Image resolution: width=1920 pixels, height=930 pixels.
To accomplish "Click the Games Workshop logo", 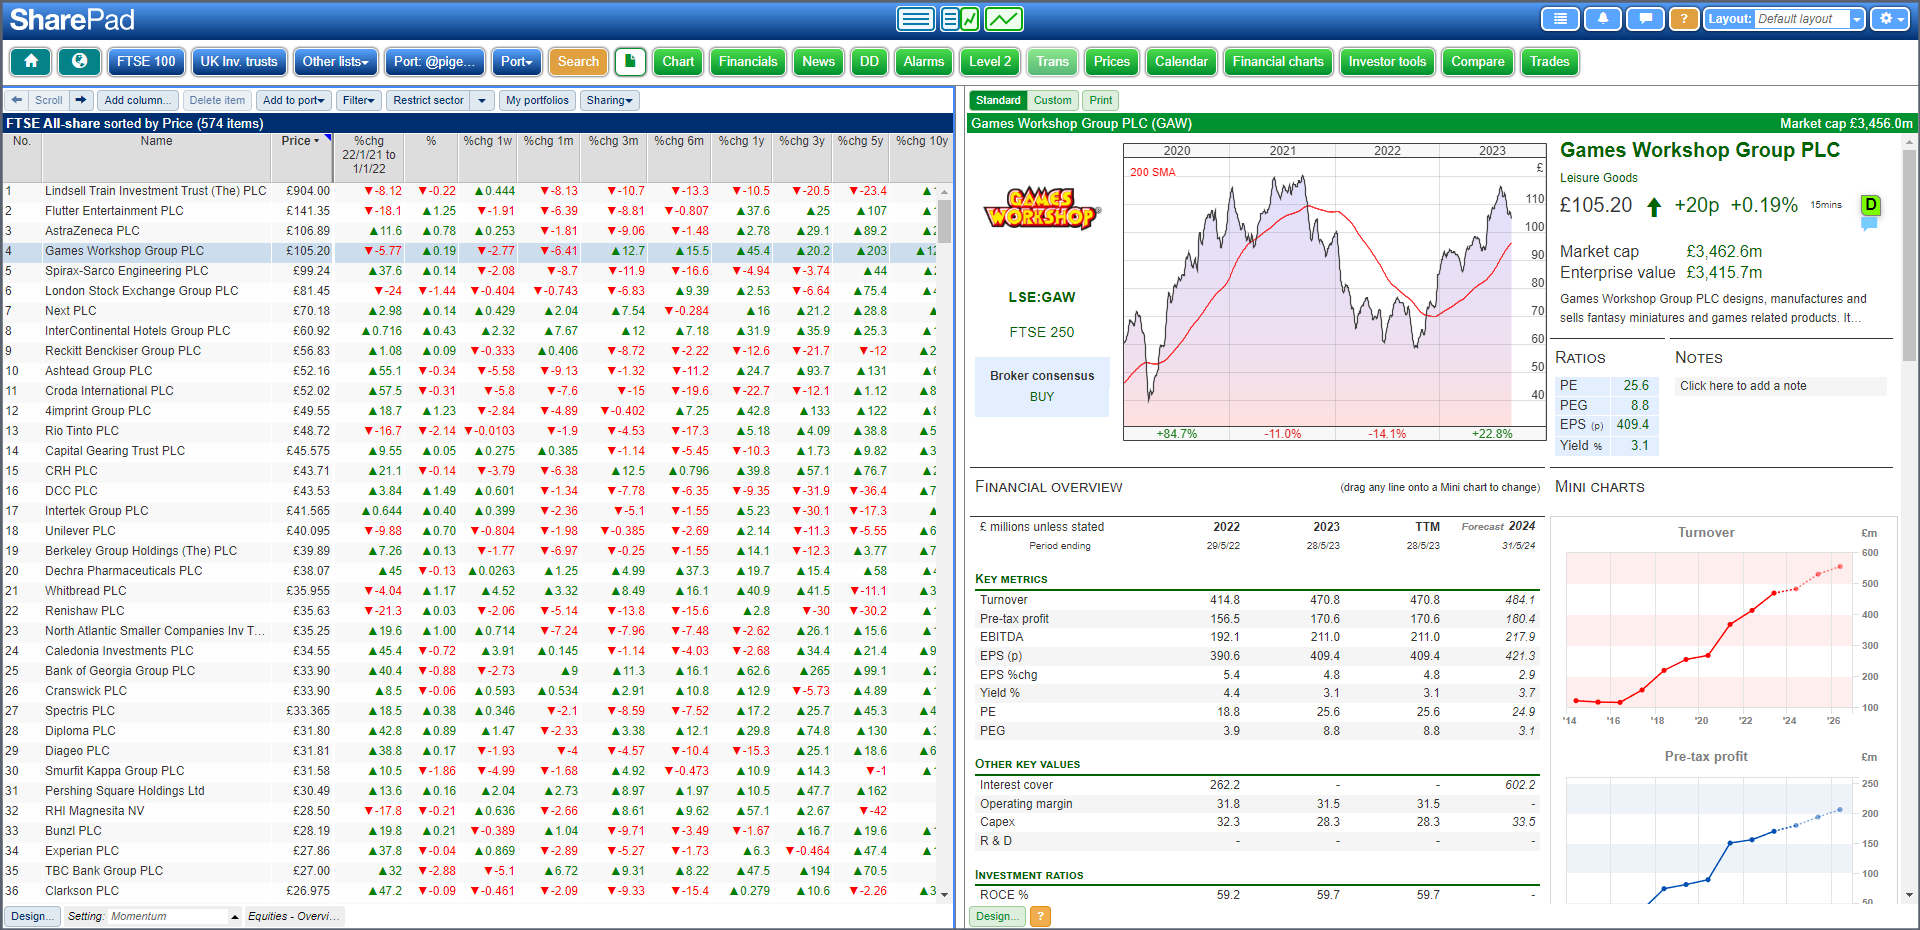I will click(1042, 209).
